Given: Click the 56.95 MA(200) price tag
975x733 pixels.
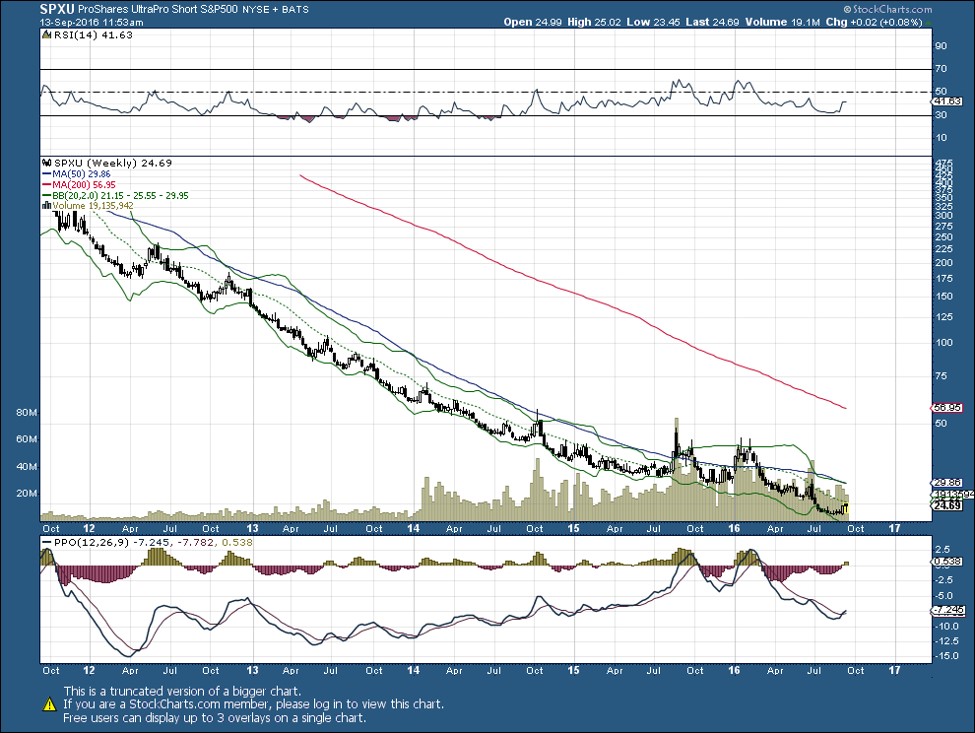Looking at the screenshot, I should [x=948, y=408].
